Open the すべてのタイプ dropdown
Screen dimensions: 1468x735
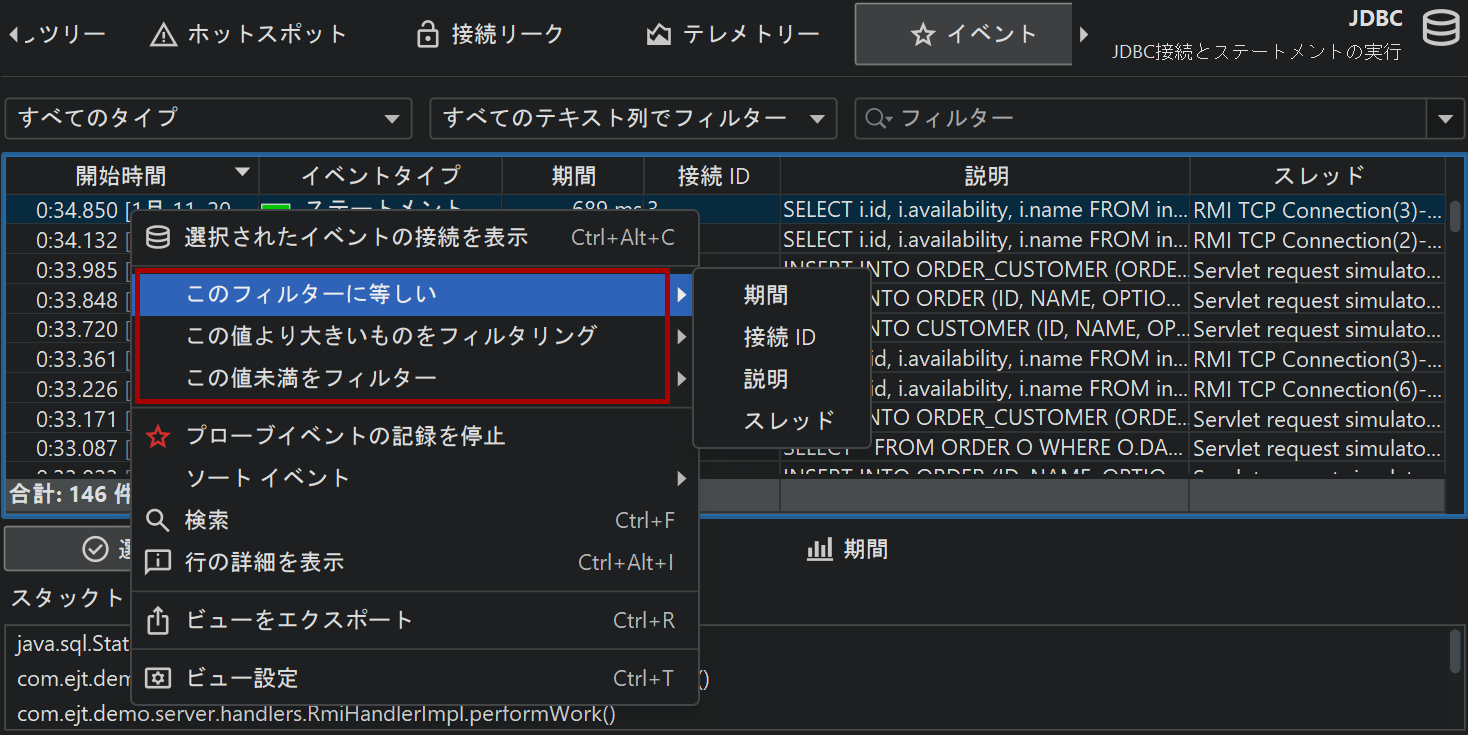tap(208, 119)
